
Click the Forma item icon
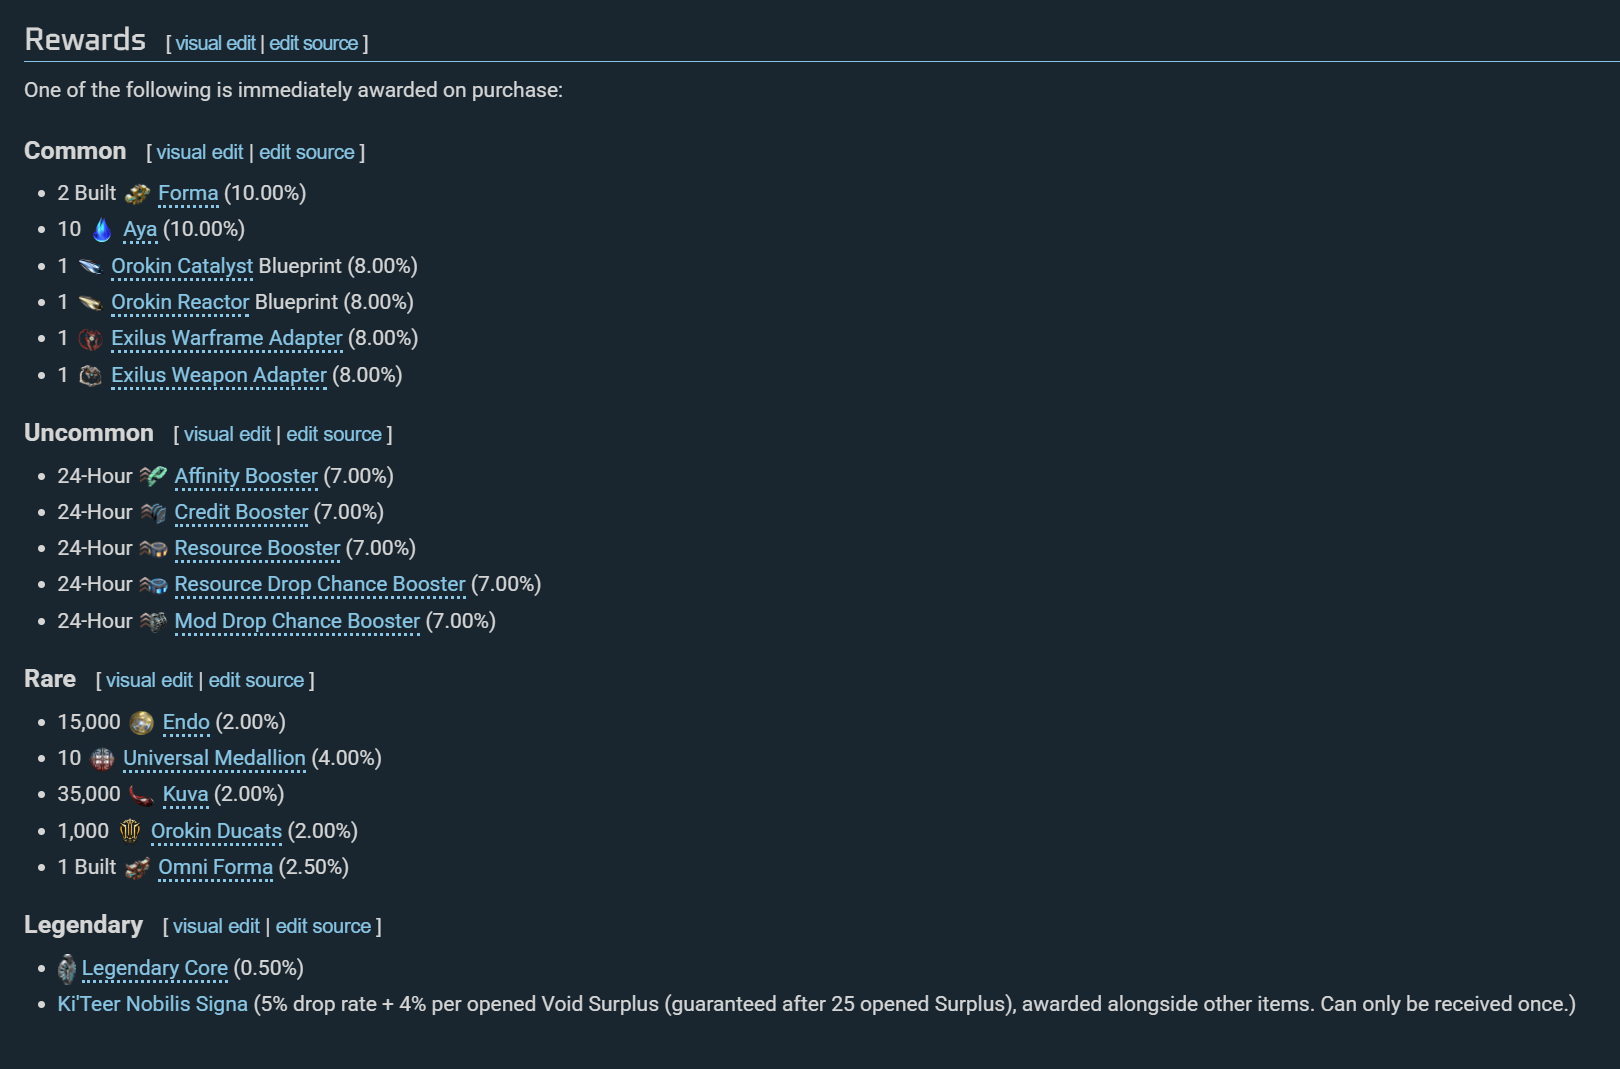pos(138,194)
